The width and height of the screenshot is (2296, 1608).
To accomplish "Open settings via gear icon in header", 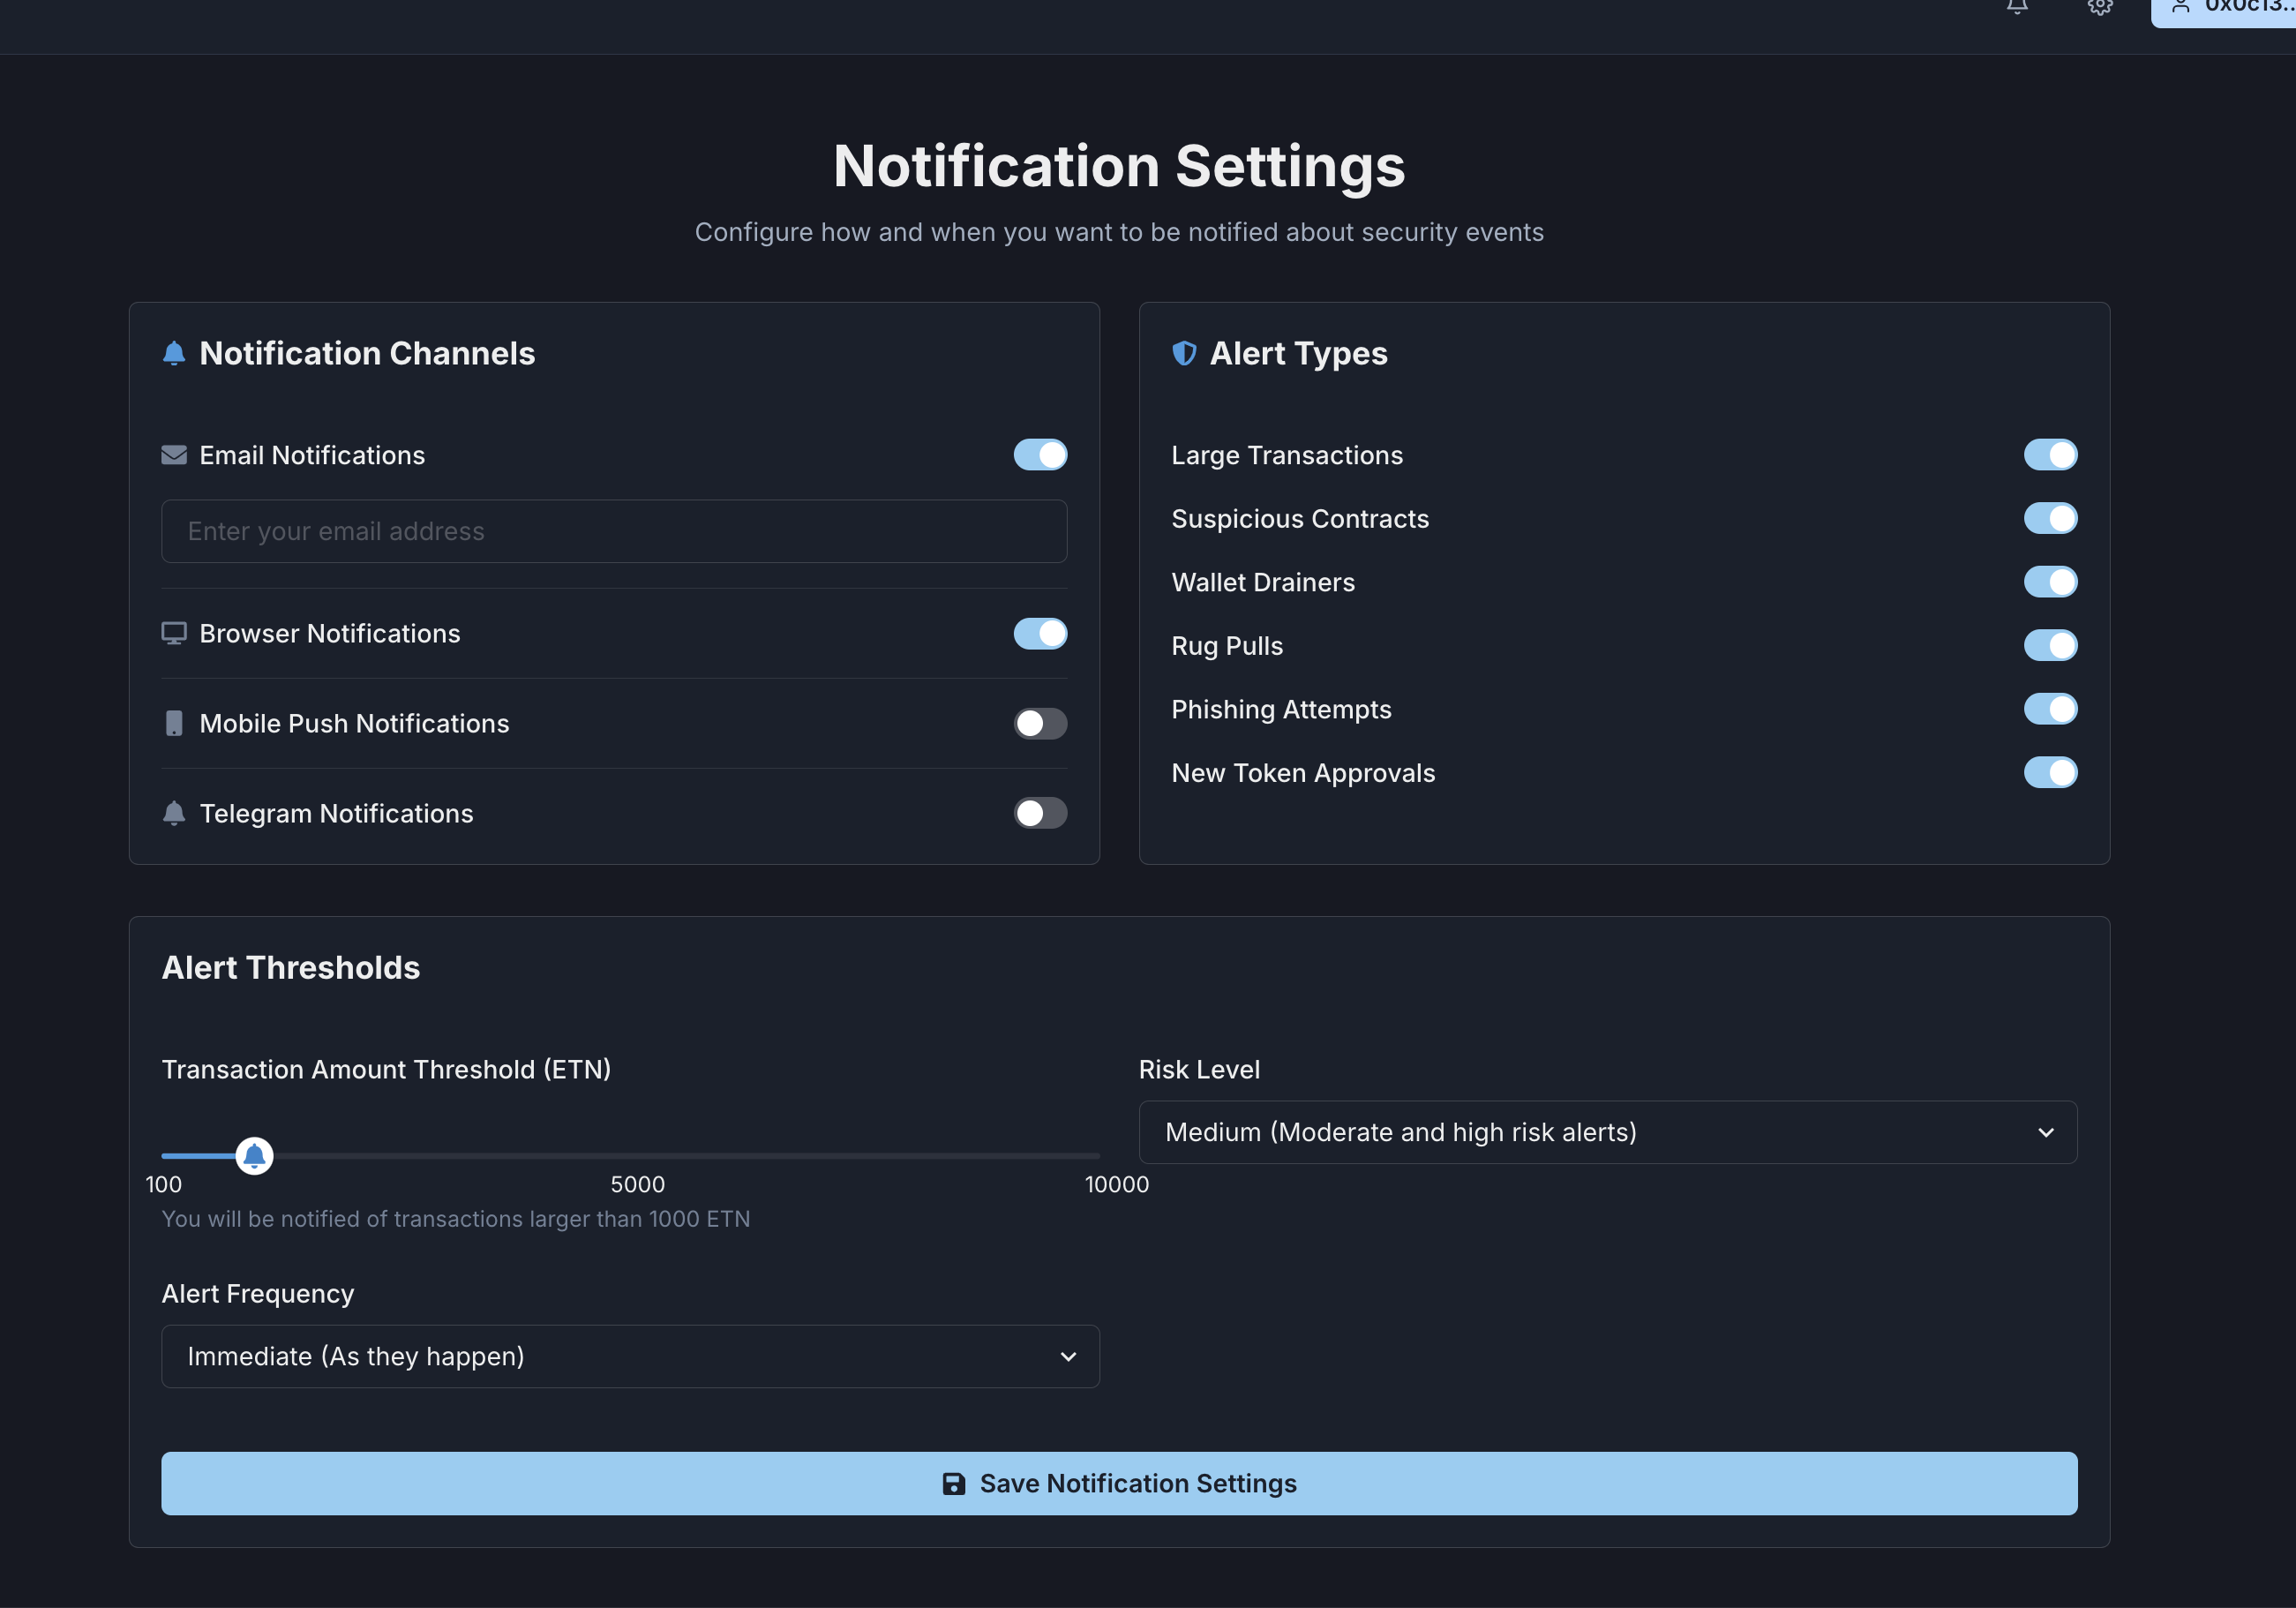I will [x=2099, y=6].
